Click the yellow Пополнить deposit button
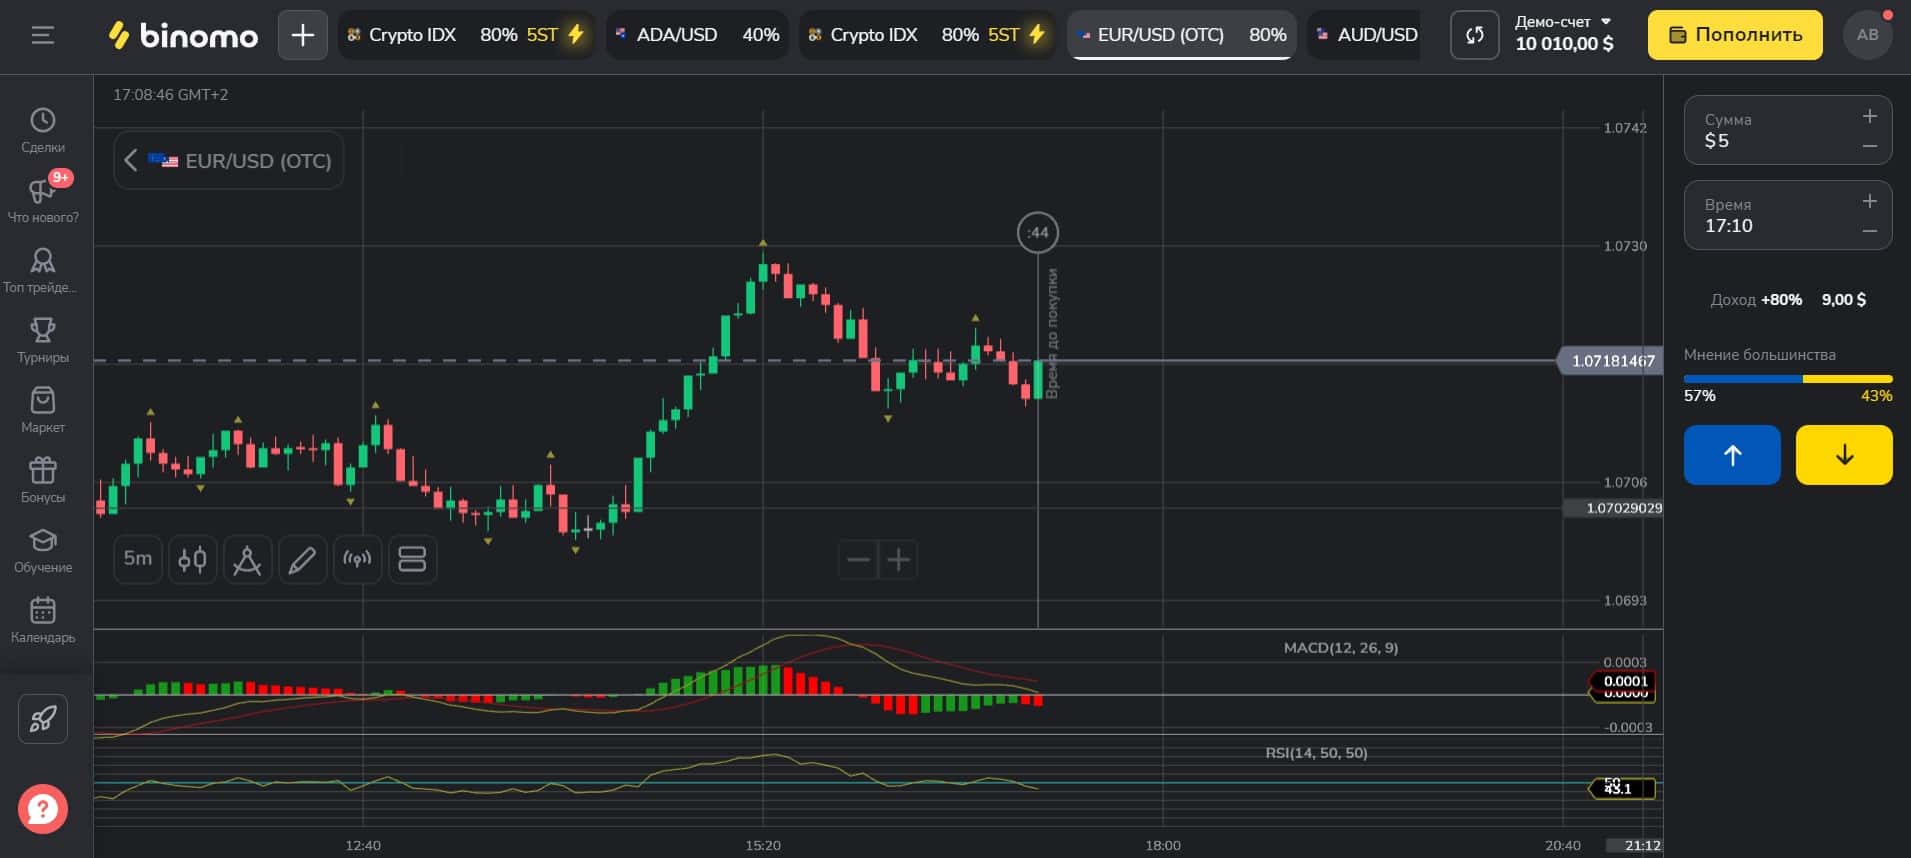 tap(1735, 35)
